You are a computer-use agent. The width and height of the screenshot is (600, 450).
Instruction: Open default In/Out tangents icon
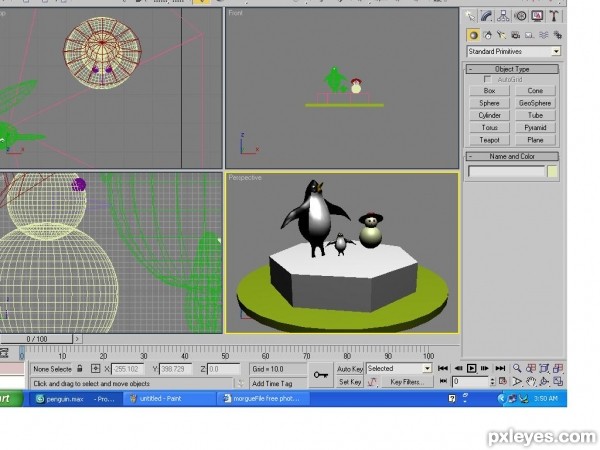372,382
